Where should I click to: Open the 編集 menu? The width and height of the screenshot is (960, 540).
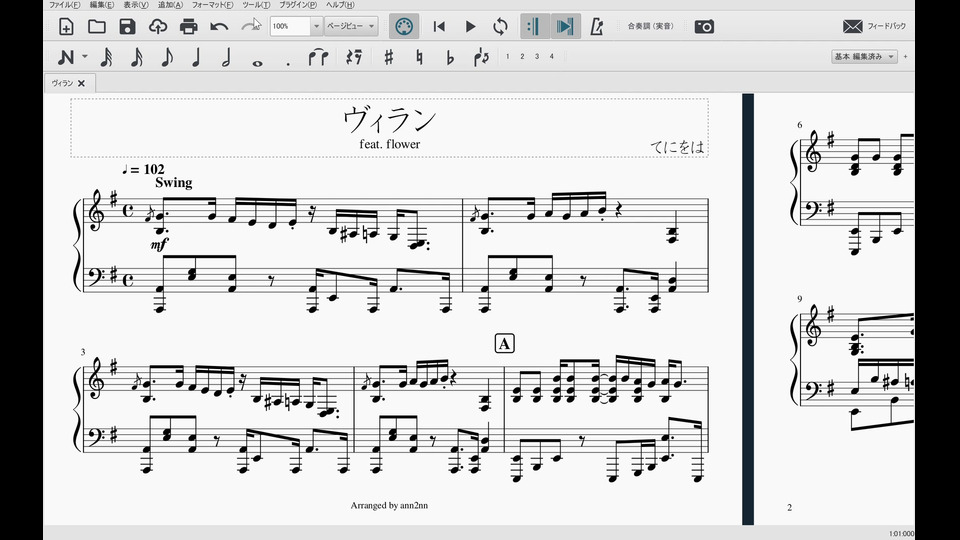(x=102, y=5)
